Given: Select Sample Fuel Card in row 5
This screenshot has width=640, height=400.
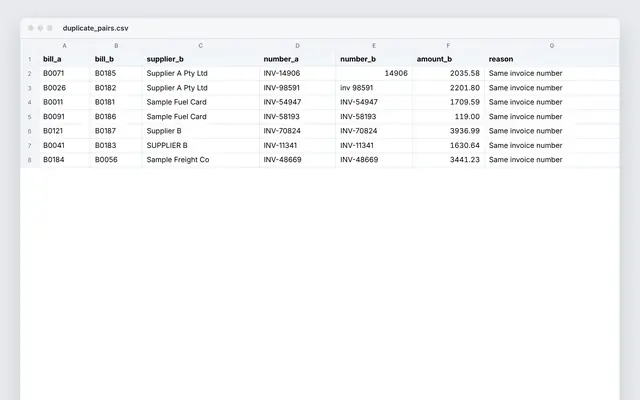Looking at the screenshot, I should pyautogui.click(x=201, y=117).
